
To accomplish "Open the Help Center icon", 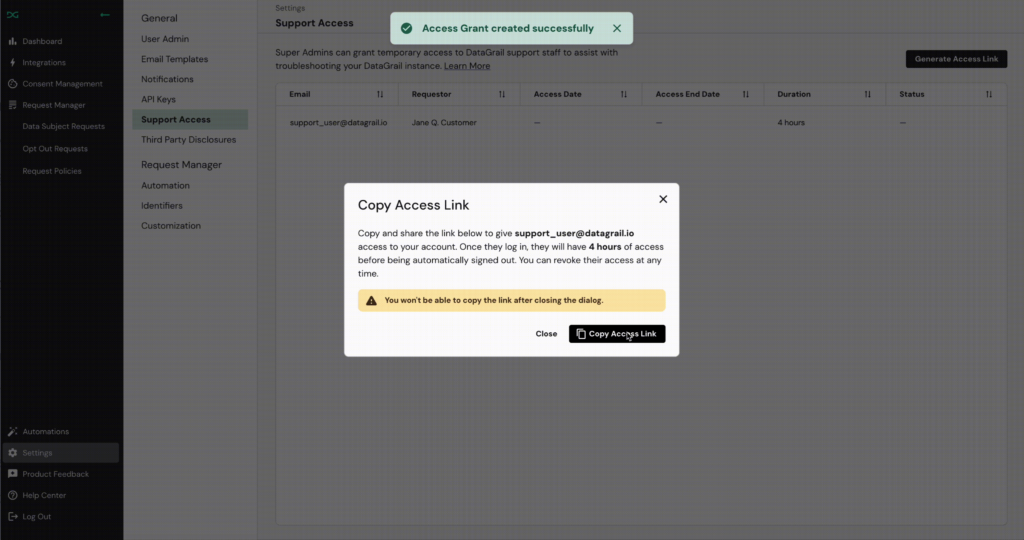I will tap(13, 495).
